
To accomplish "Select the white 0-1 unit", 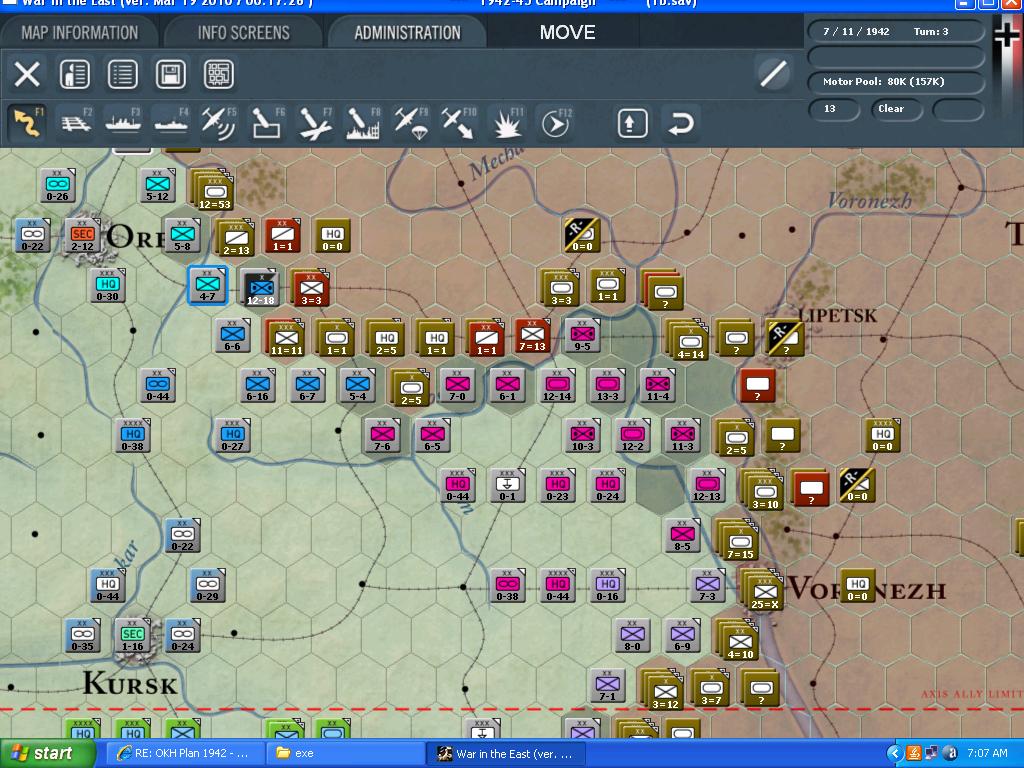I will (x=507, y=485).
